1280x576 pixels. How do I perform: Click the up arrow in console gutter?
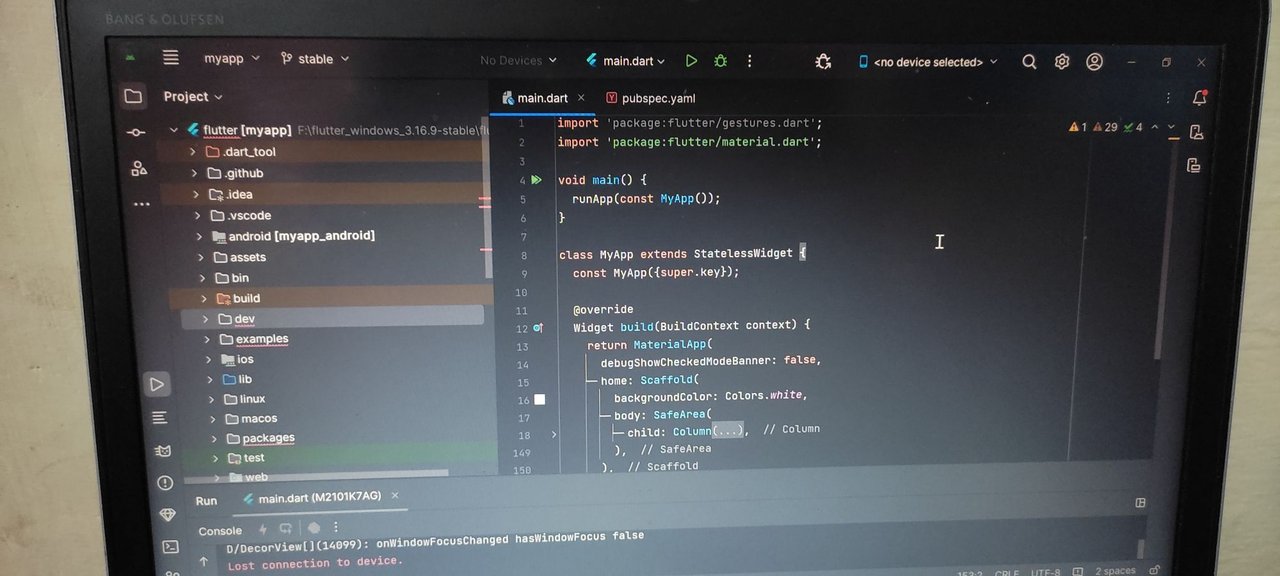coord(204,562)
